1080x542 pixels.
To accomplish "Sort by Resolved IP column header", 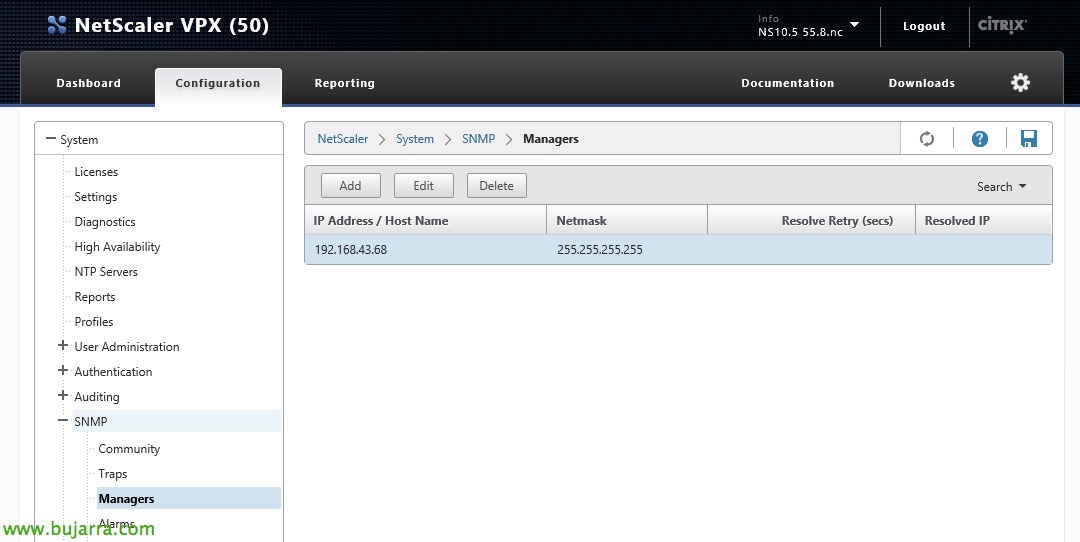I will [984, 220].
